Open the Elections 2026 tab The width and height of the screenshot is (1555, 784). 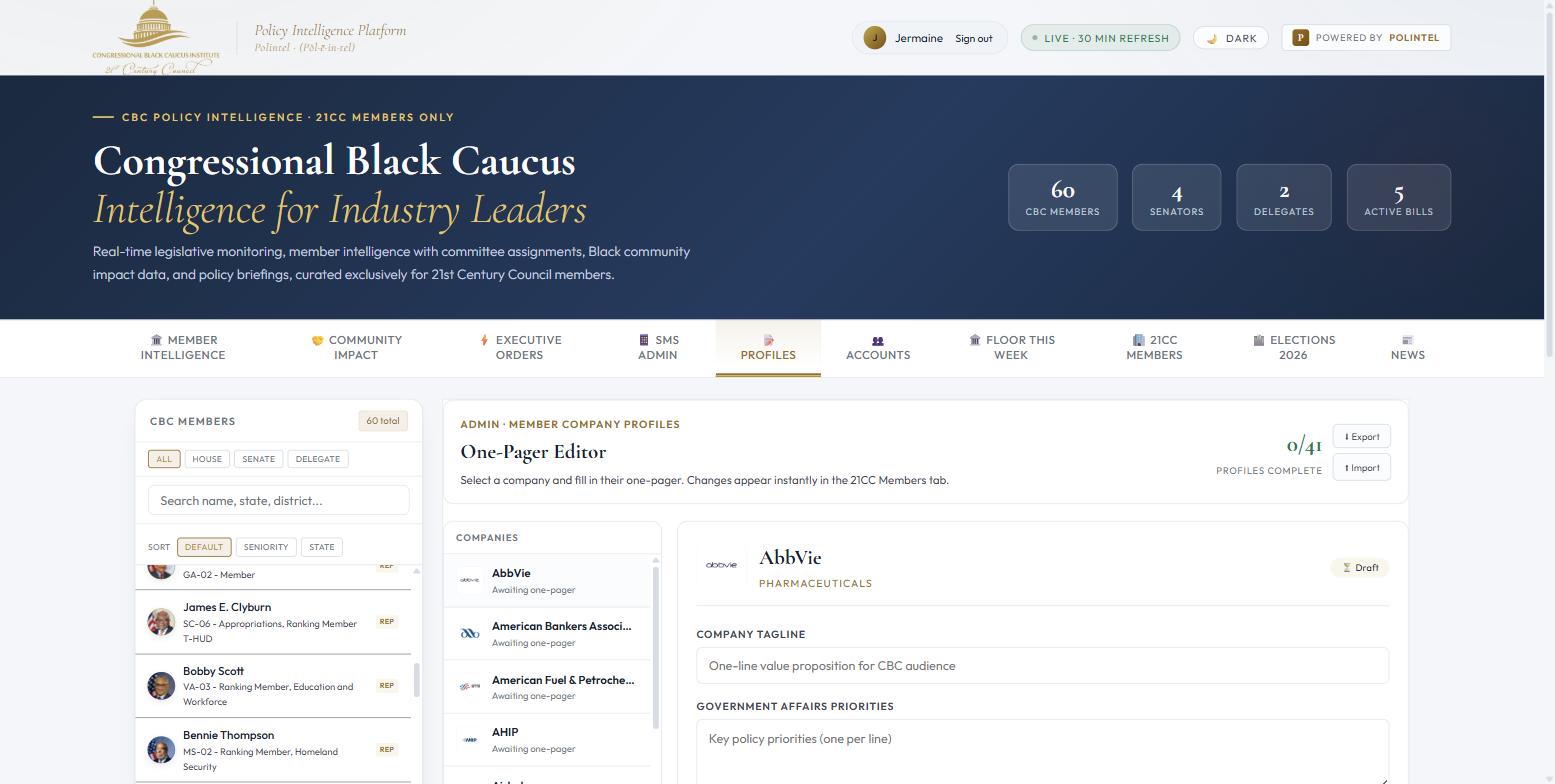(1293, 347)
